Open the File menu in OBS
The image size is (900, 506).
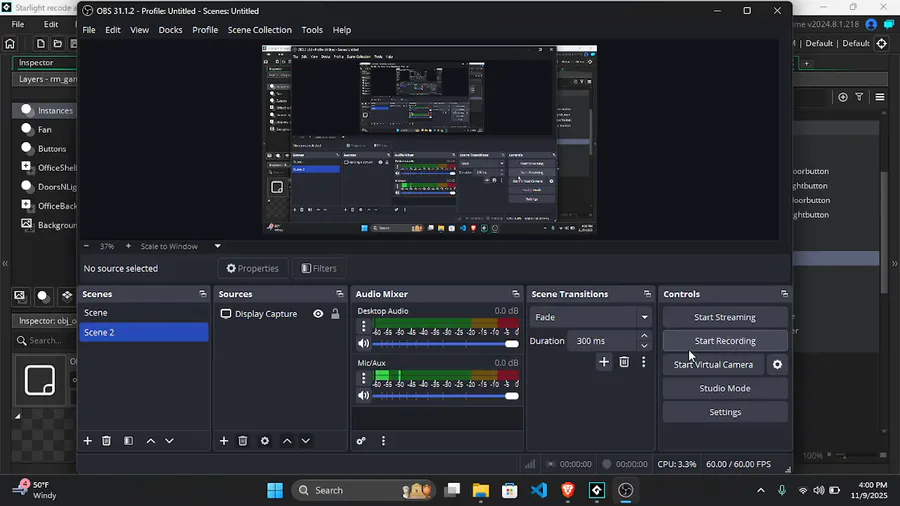point(89,30)
